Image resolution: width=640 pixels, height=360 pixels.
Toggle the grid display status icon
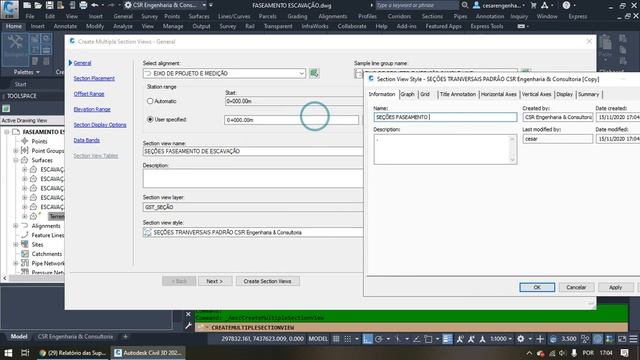(336, 339)
